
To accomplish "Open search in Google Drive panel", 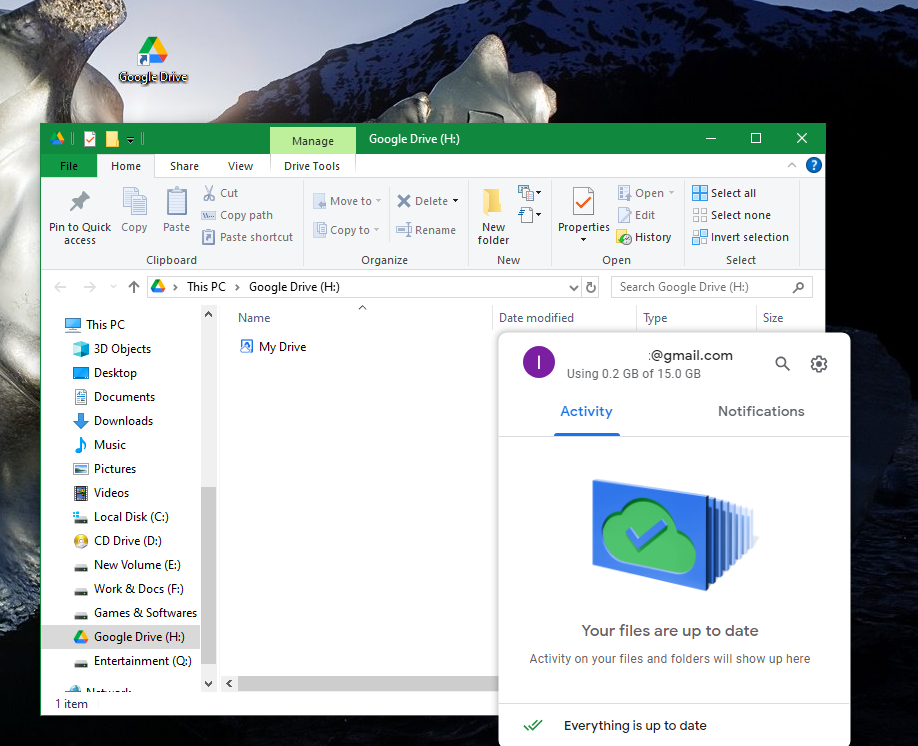I will 783,364.
